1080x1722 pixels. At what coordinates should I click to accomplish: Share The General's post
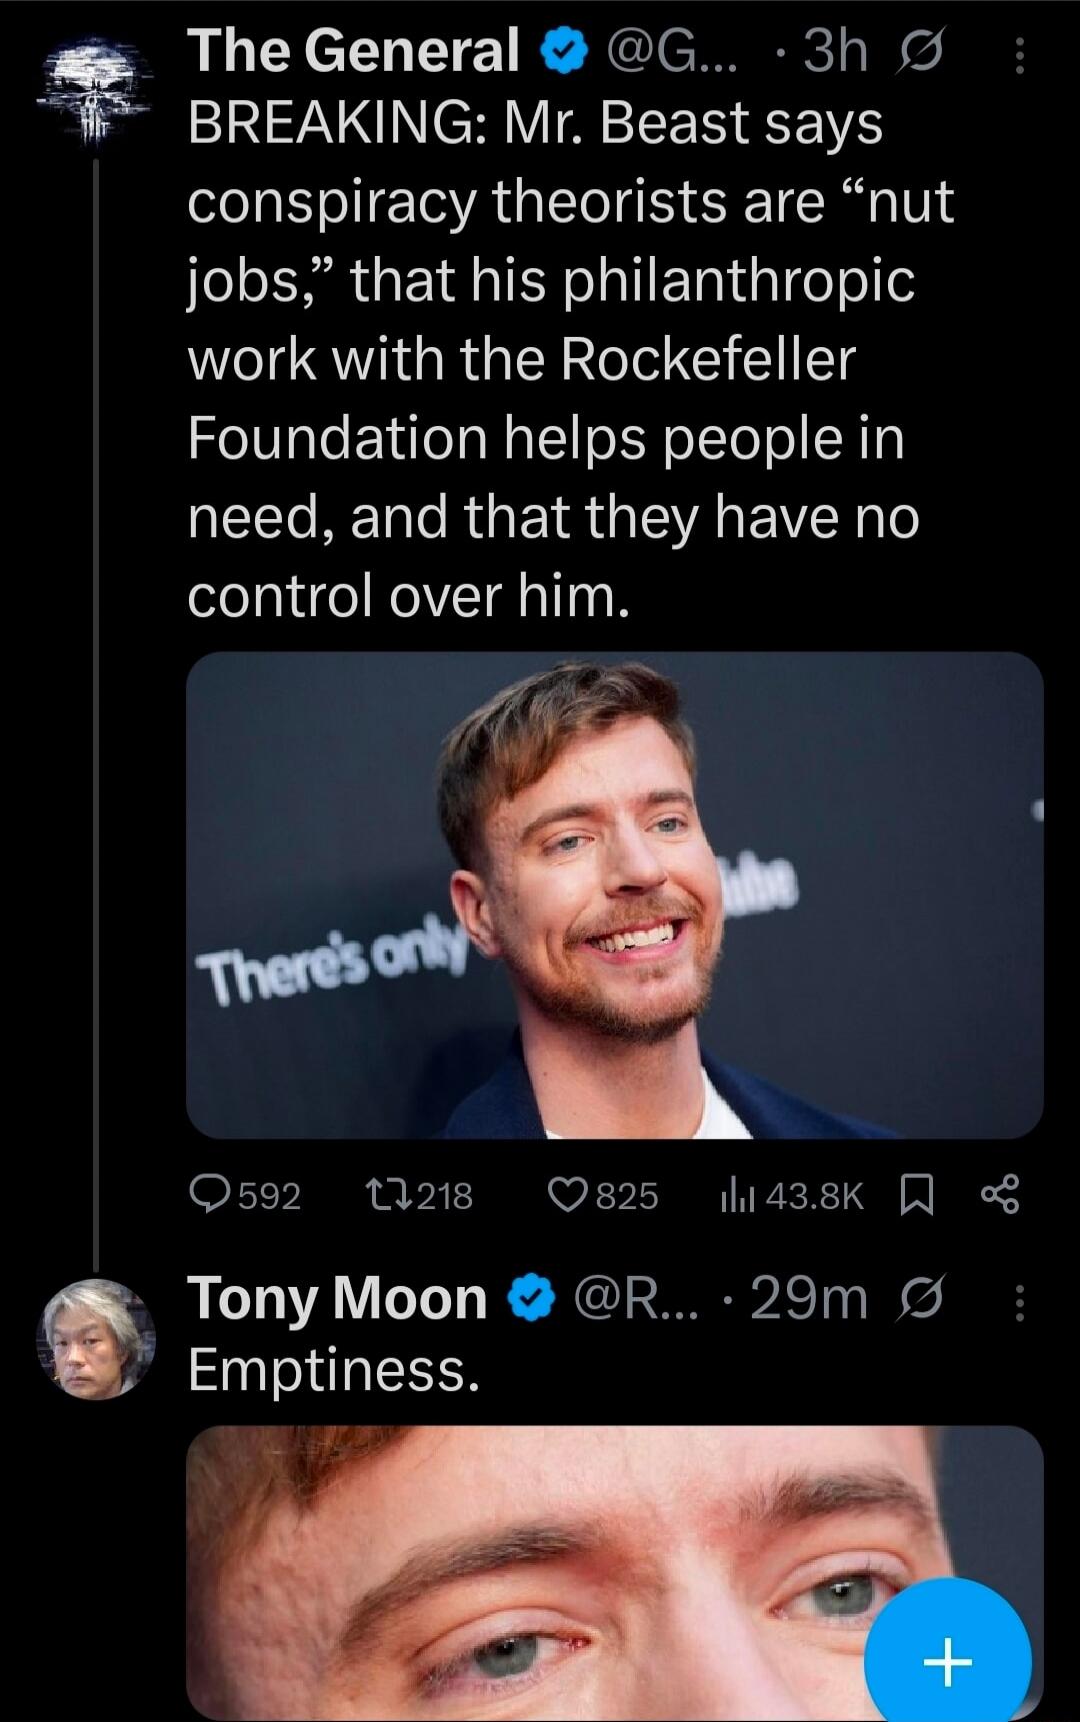pyautogui.click(x=1000, y=1194)
